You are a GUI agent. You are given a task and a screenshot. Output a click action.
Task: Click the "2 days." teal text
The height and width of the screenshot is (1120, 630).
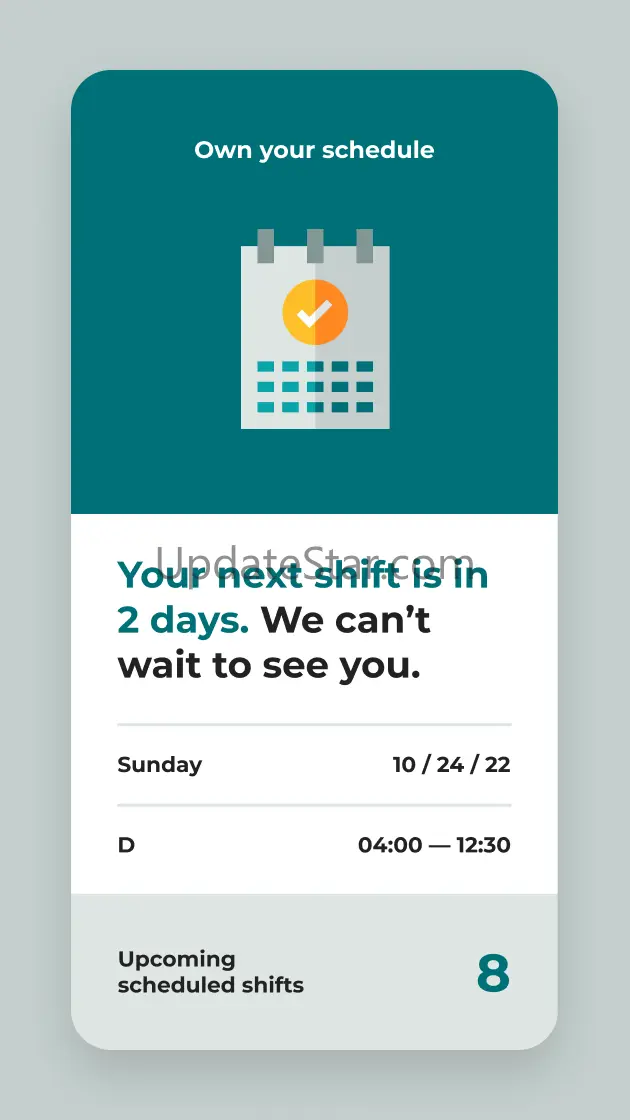click(183, 621)
